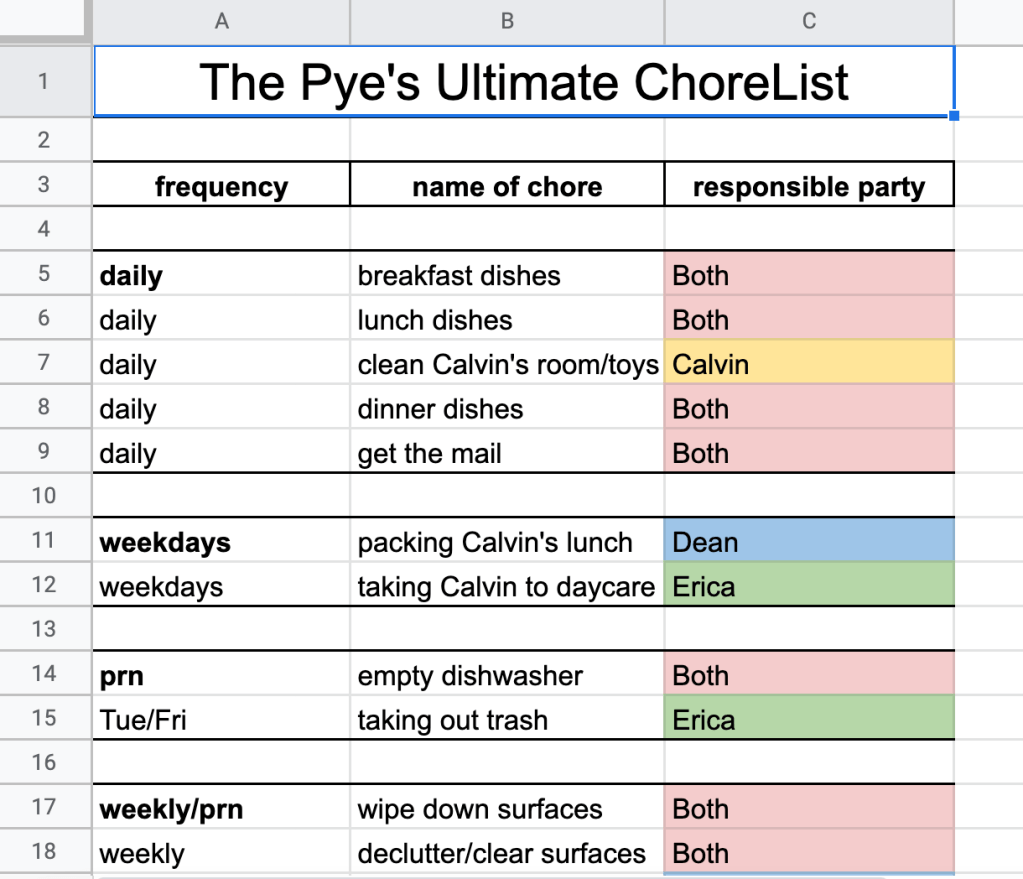Select column A header
1023x879 pixels.
(221, 21)
